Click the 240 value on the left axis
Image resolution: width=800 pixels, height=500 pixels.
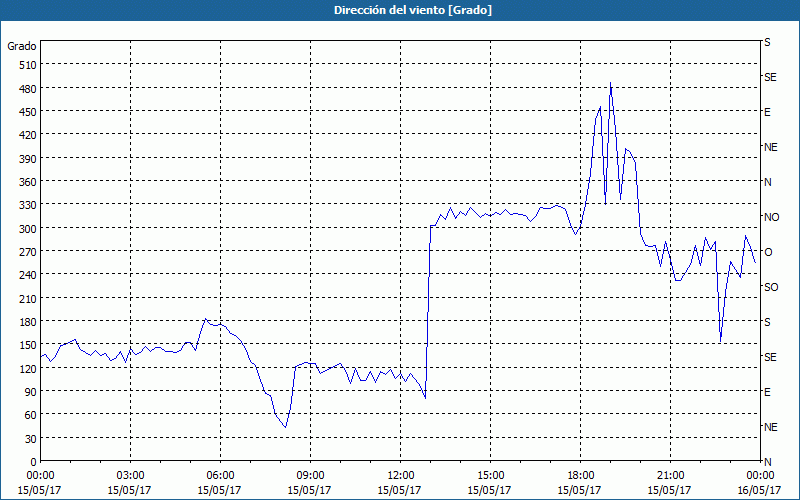pos(28,275)
